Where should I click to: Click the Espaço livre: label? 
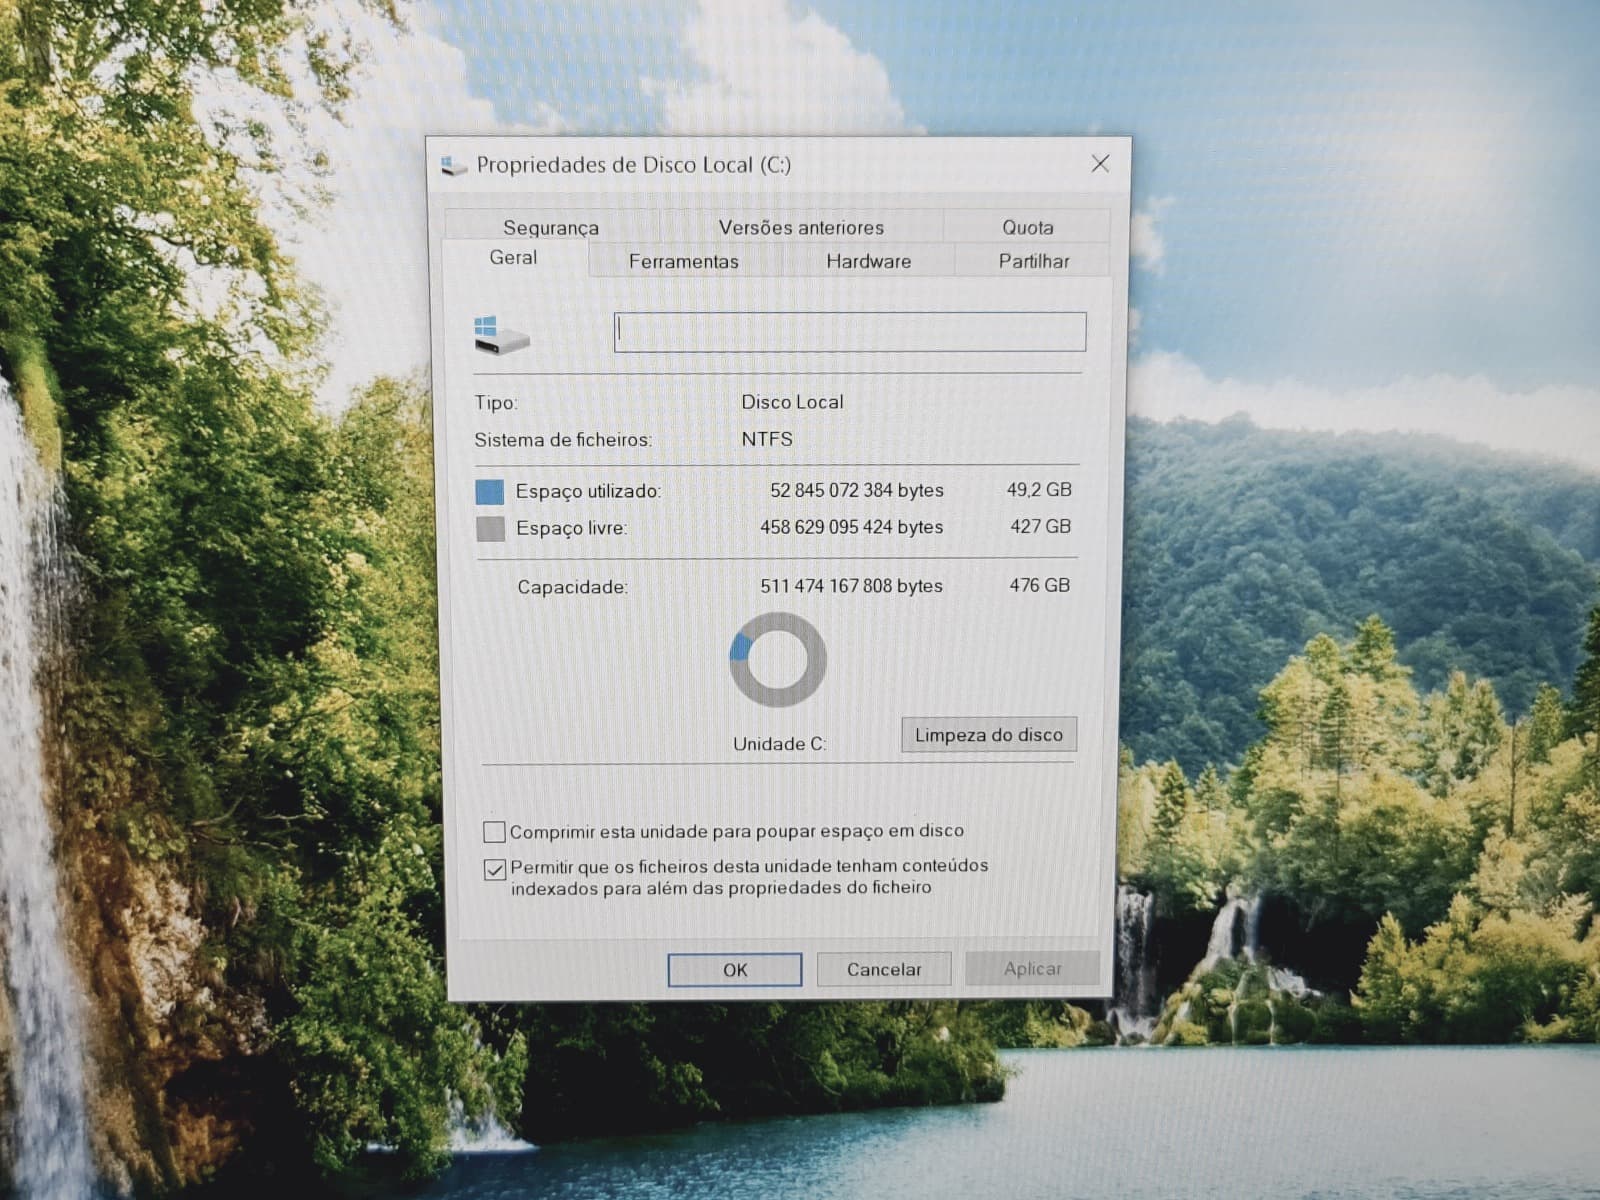[572, 528]
